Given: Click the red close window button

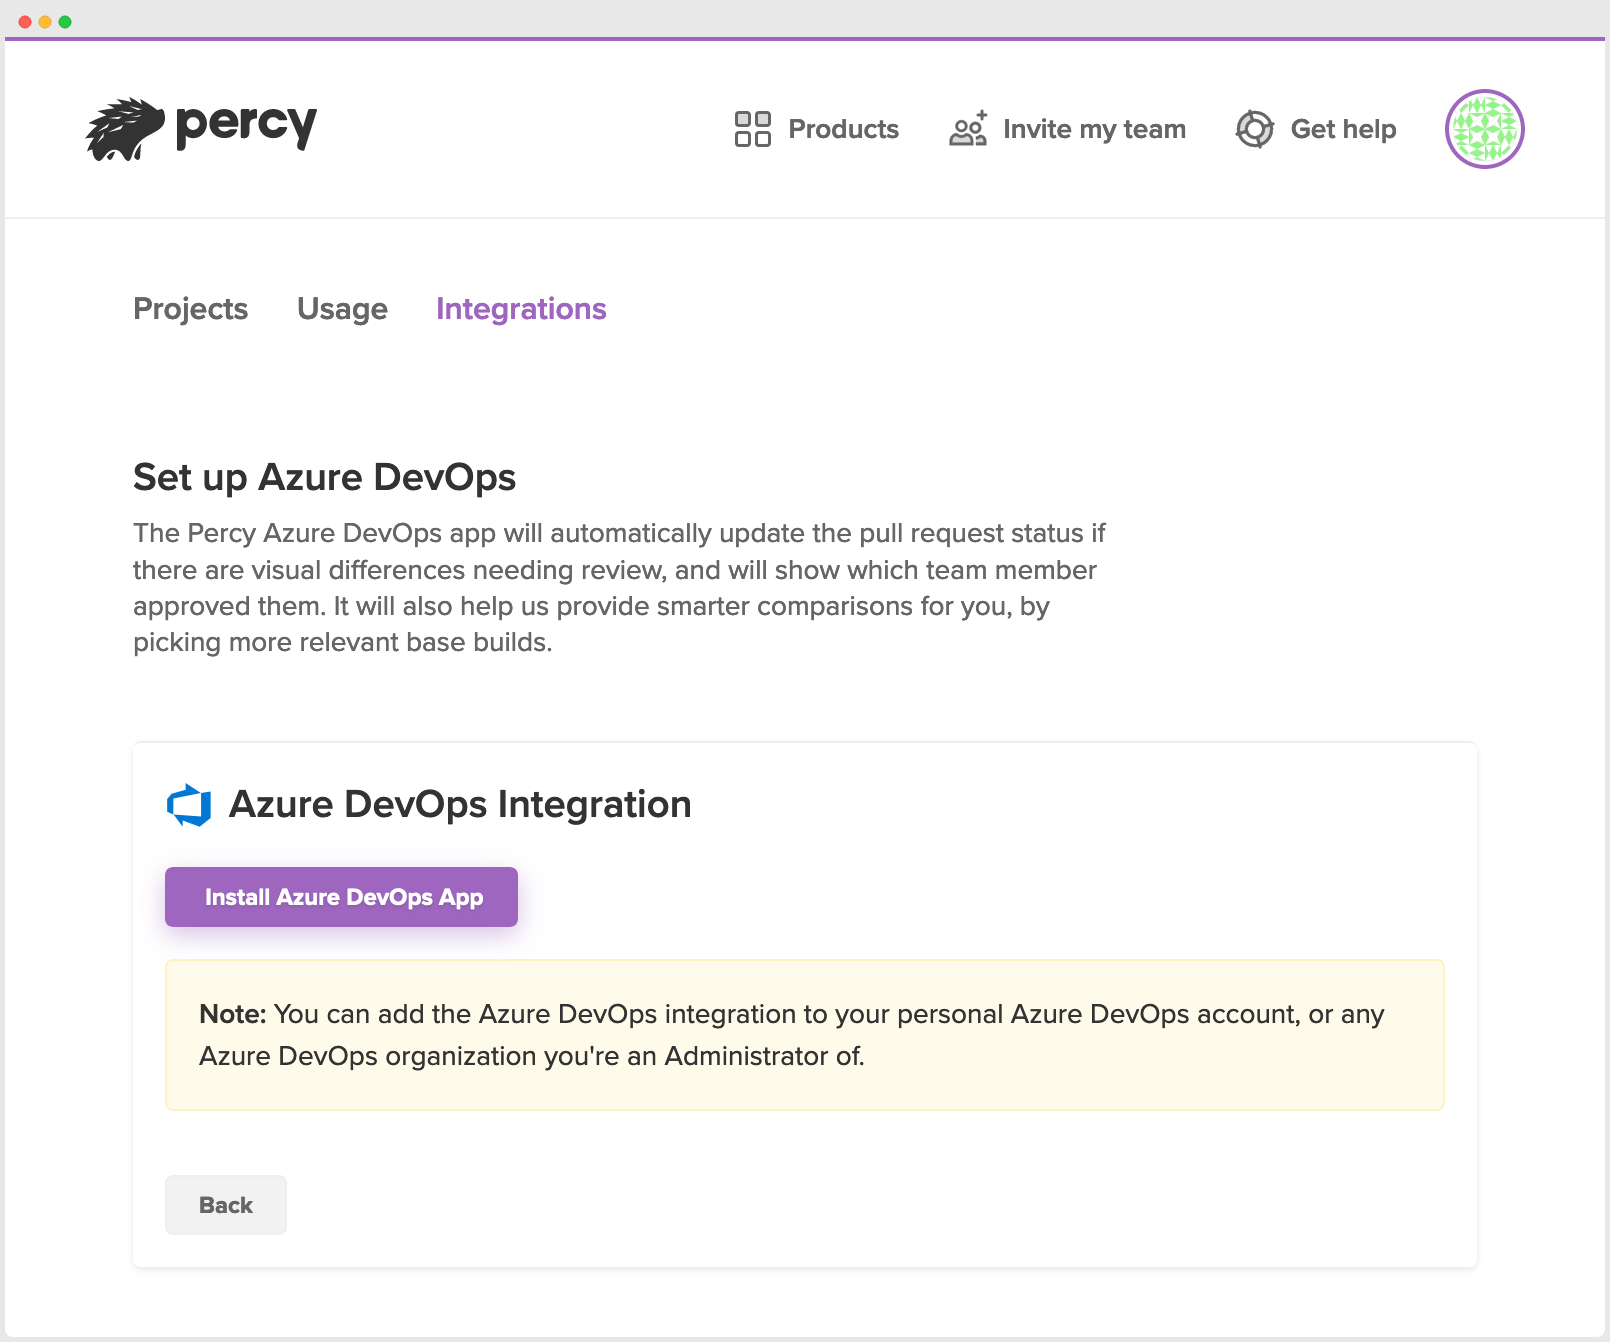Looking at the screenshot, I should [25, 22].
